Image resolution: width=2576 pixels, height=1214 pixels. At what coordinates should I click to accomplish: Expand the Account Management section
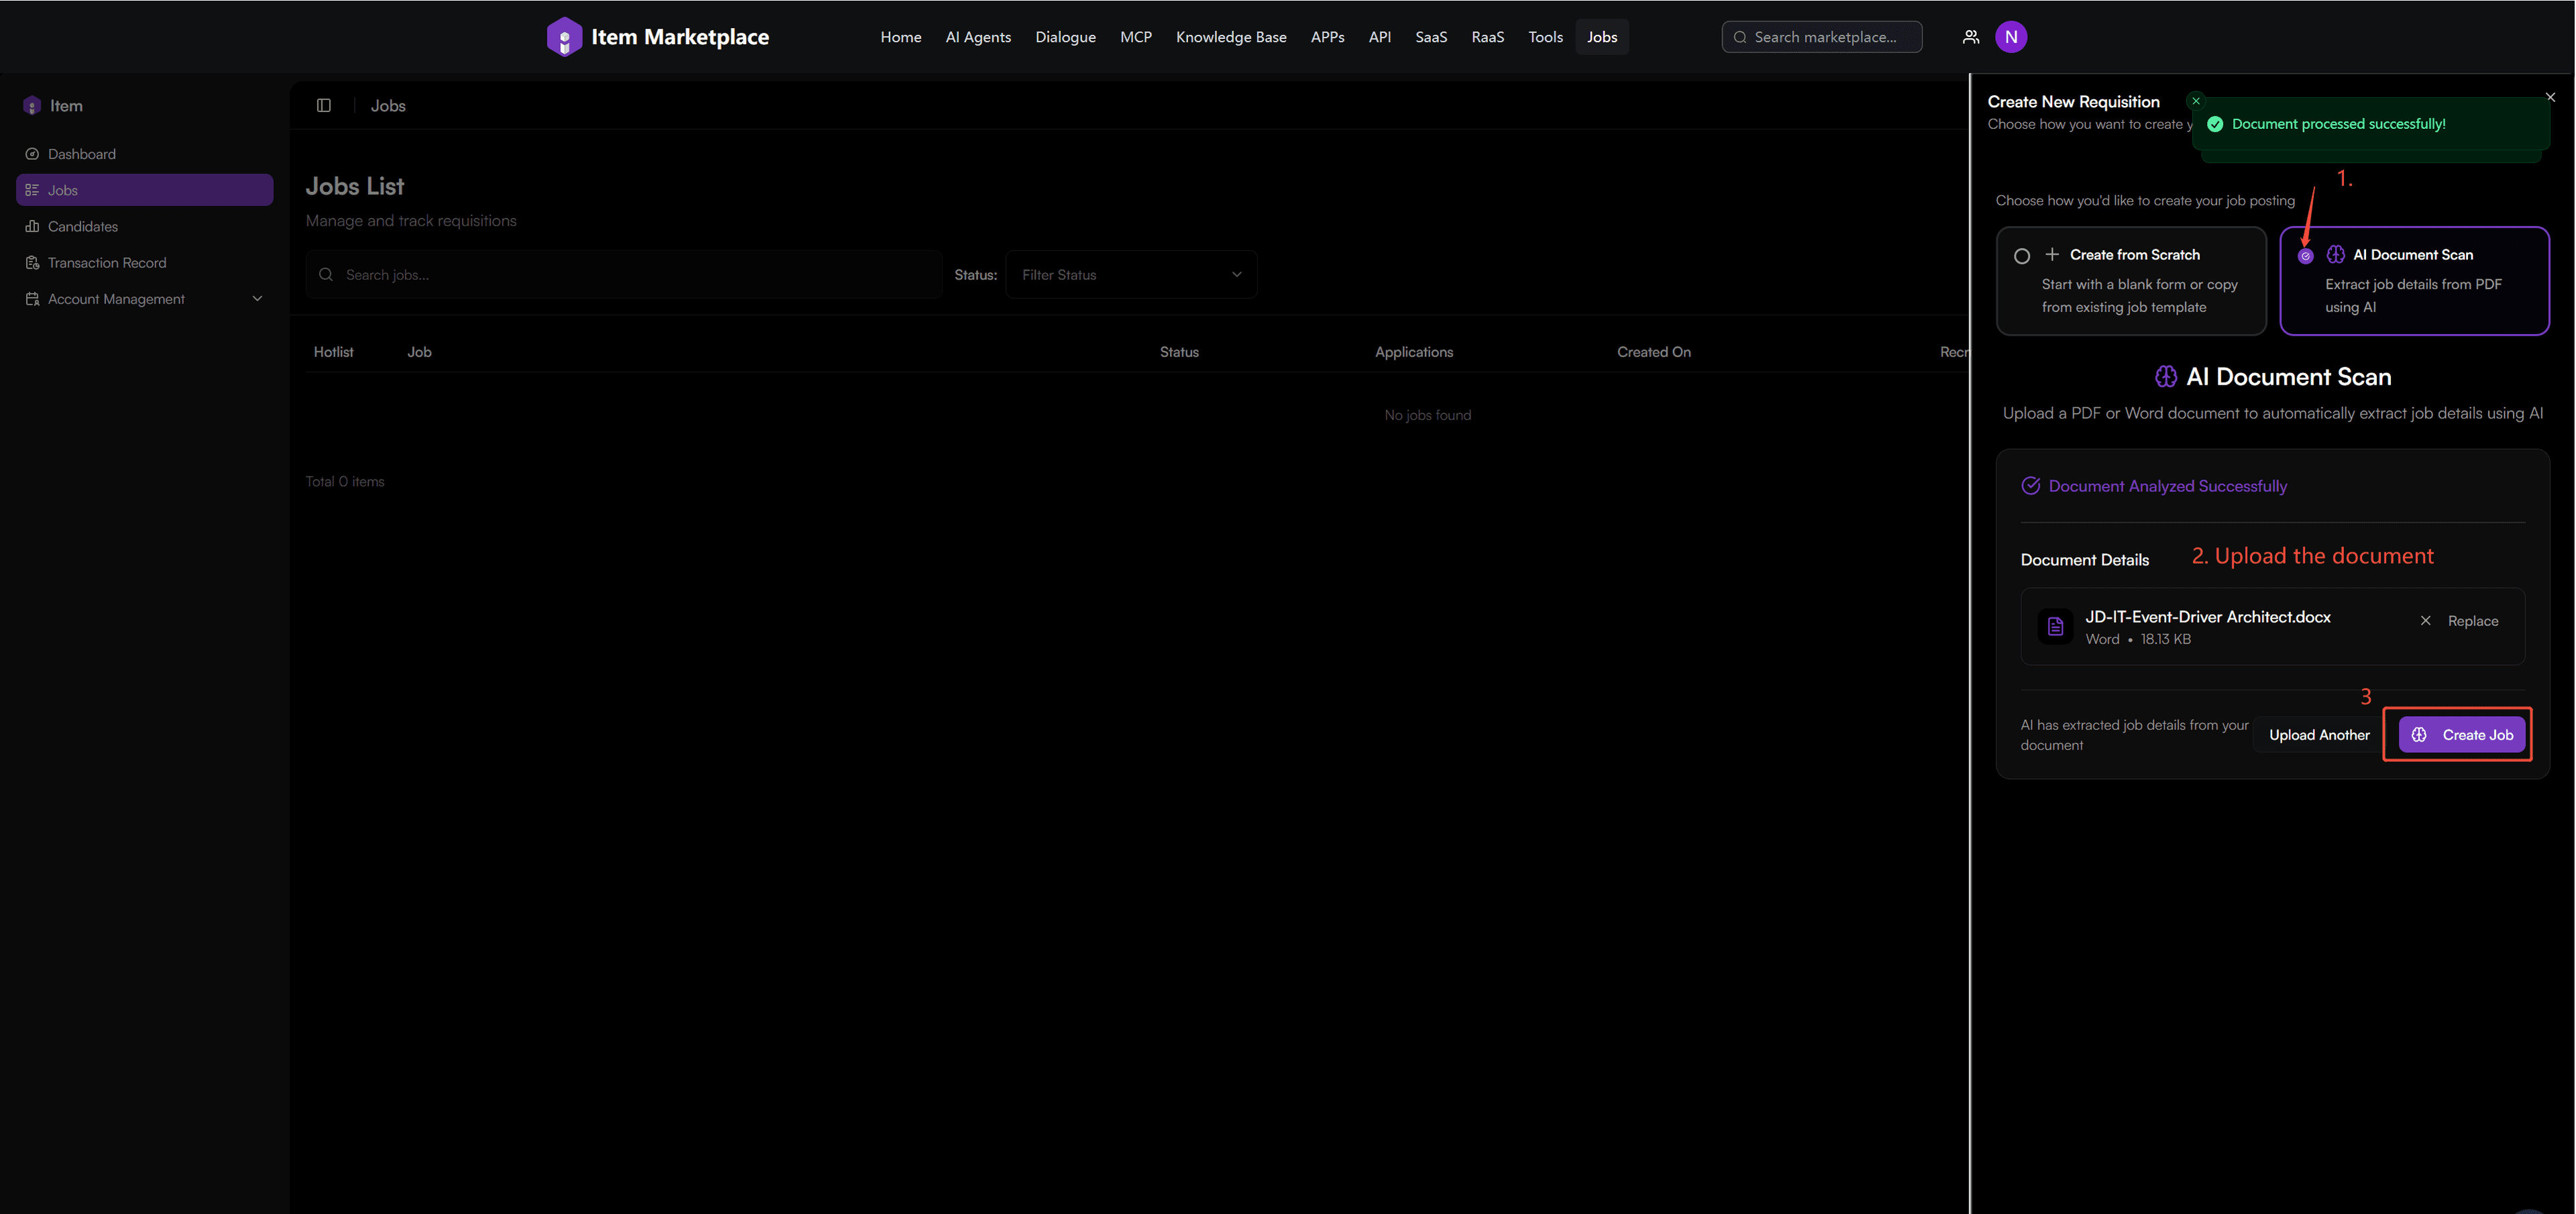tap(145, 299)
